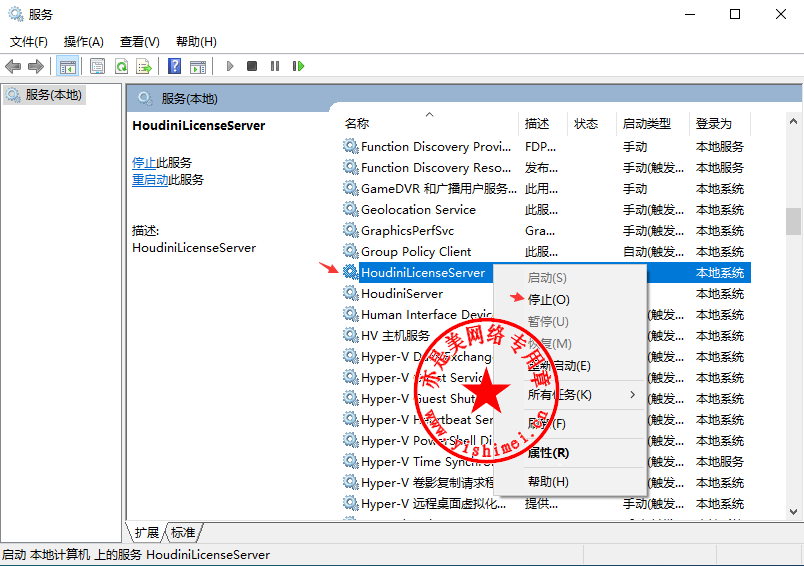Click the Restart service icon
Viewport: 804px width, 566px height.
[x=298, y=66]
